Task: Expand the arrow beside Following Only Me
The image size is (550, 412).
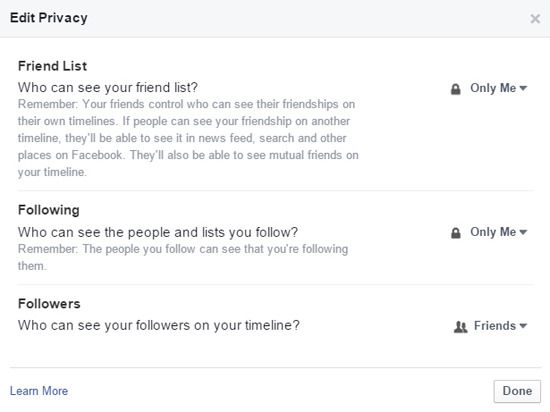Action: pos(523,232)
